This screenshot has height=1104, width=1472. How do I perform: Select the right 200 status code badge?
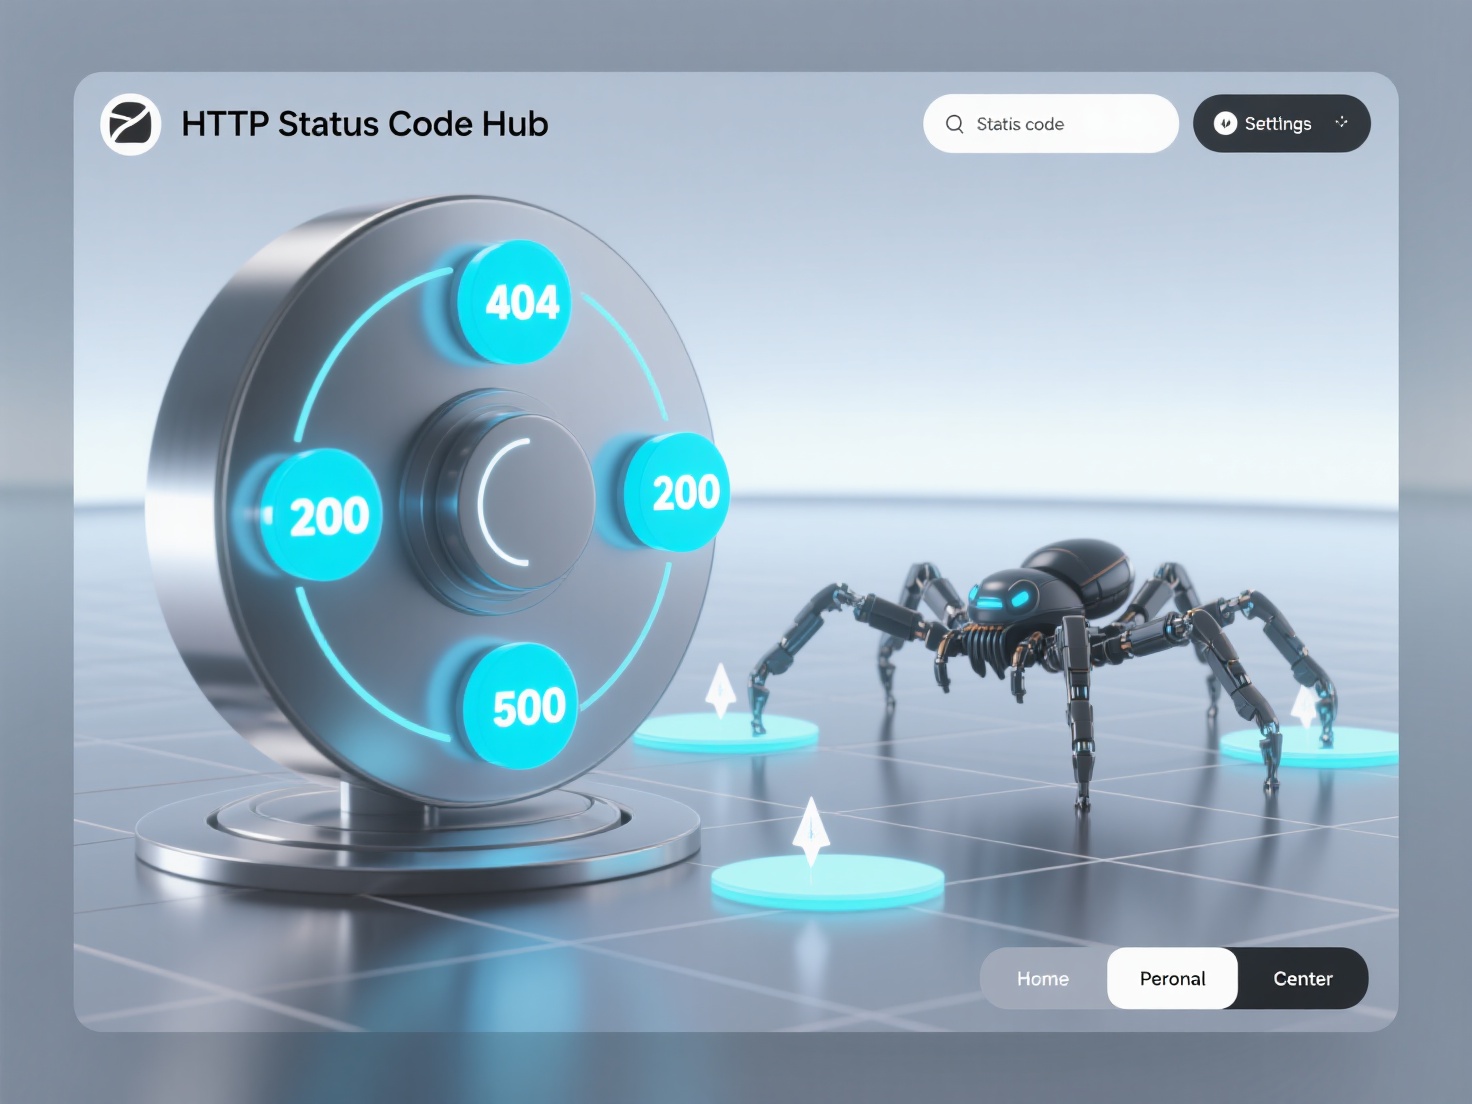coord(684,490)
